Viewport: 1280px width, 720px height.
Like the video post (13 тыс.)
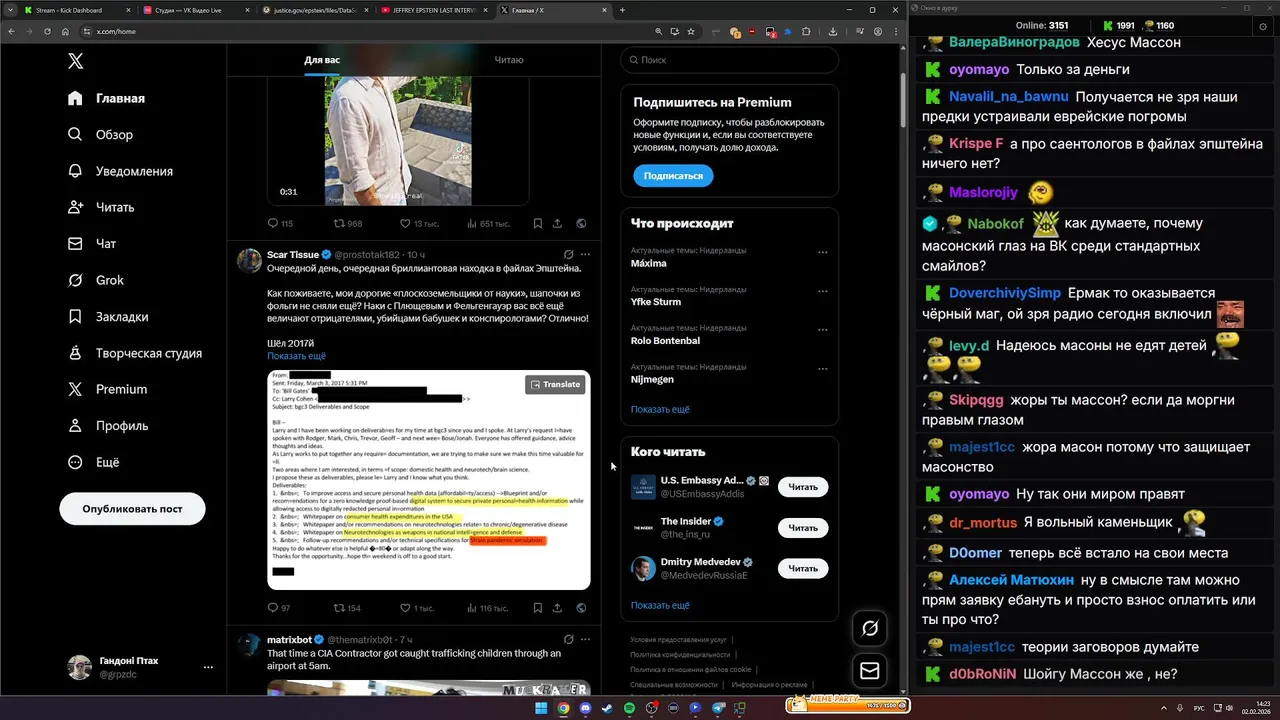[419, 224]
